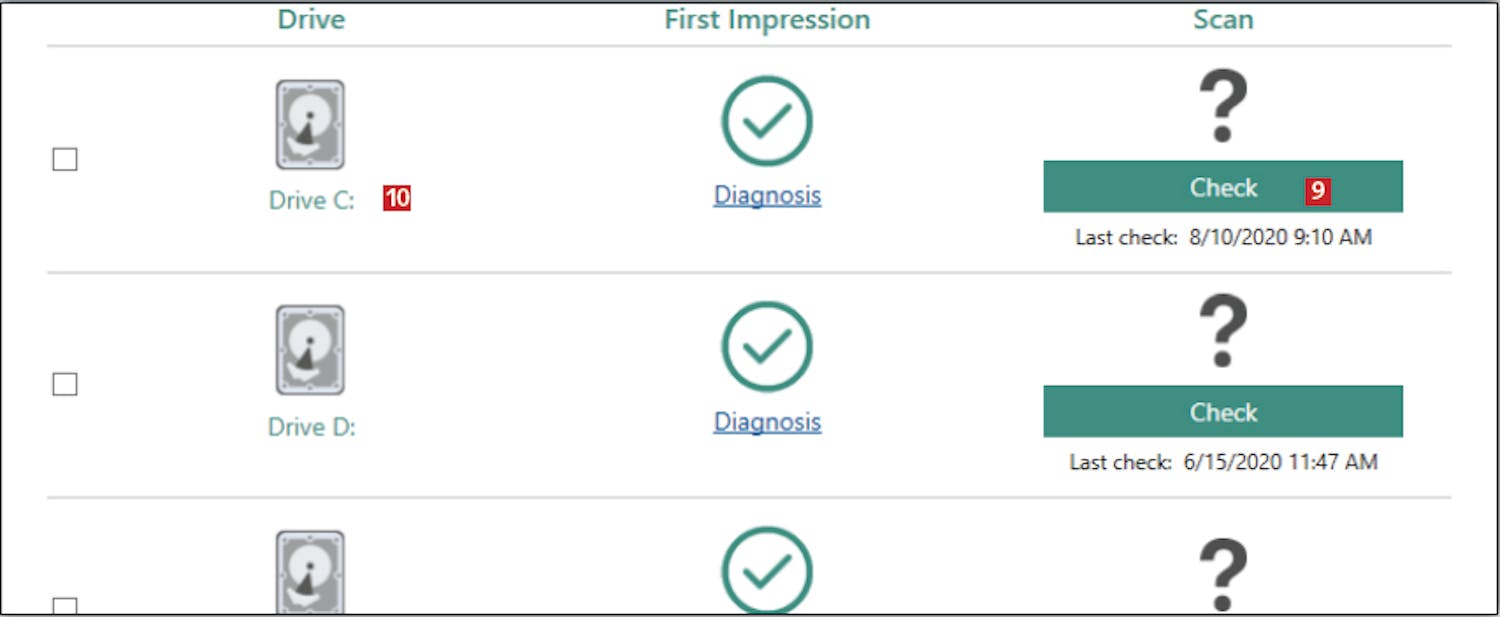
Task: Click the third row's hard disk icon
Action: click(310, 572)
